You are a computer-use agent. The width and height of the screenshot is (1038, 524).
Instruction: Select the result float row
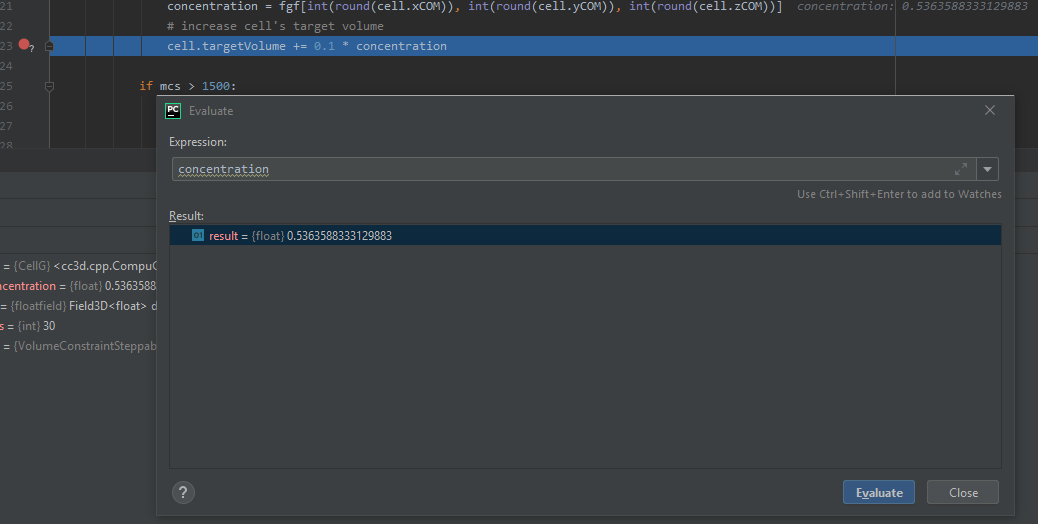tap(585, 236)
